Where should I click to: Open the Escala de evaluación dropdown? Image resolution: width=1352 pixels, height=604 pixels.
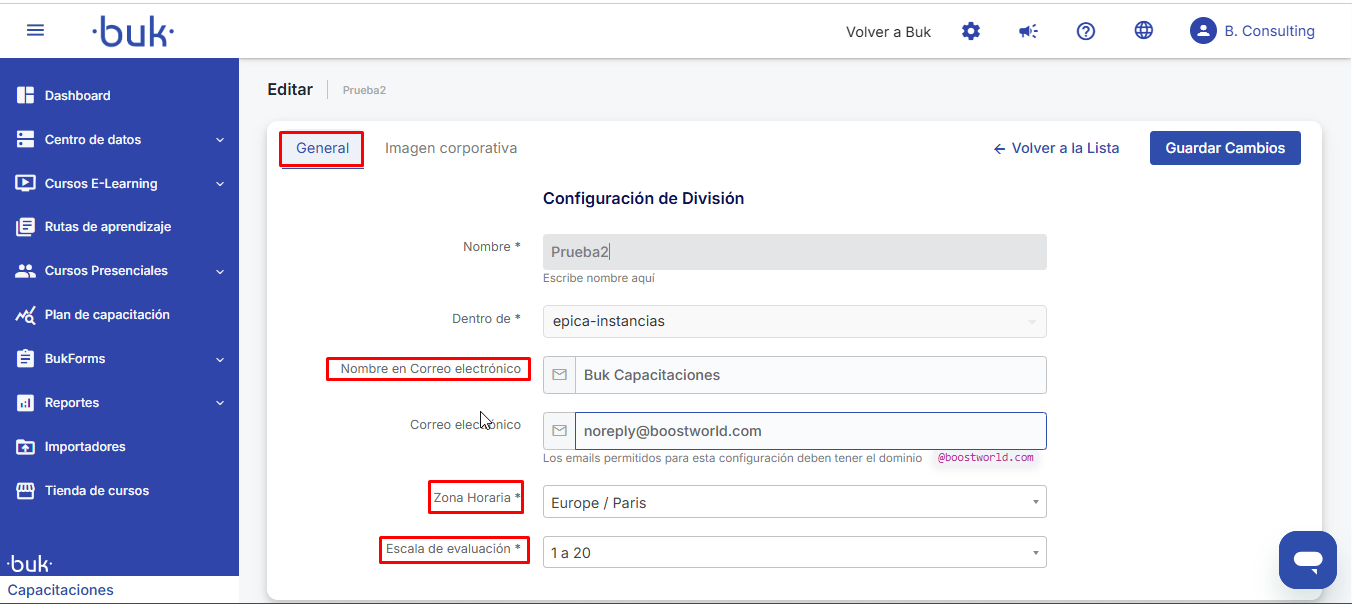(x=794, y=552)
